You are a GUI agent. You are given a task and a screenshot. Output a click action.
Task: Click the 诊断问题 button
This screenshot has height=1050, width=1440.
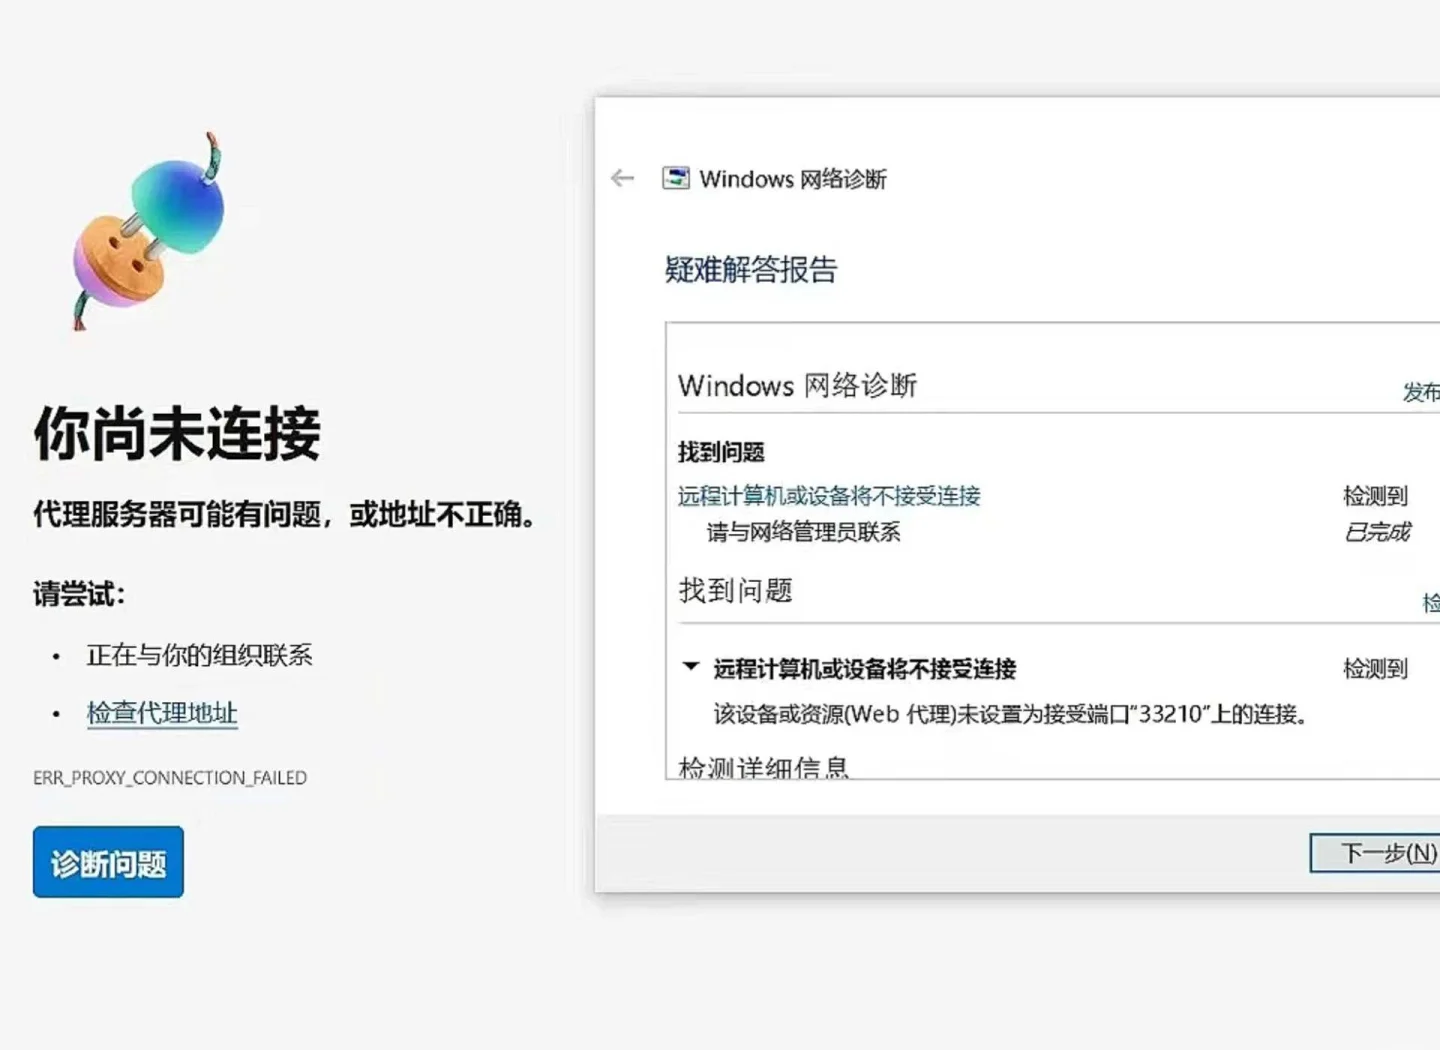108,862
